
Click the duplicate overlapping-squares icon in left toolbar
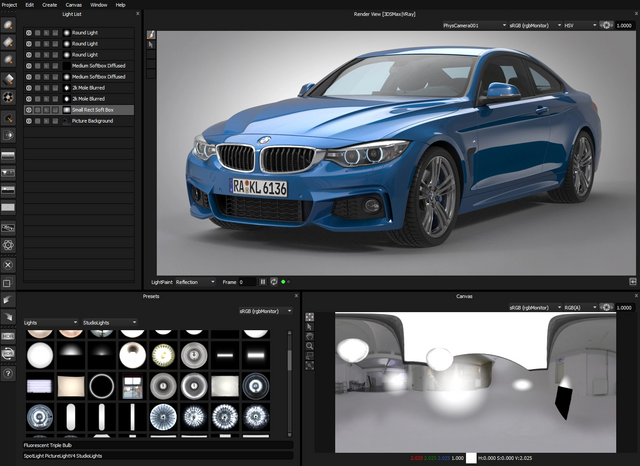point(8,282)
